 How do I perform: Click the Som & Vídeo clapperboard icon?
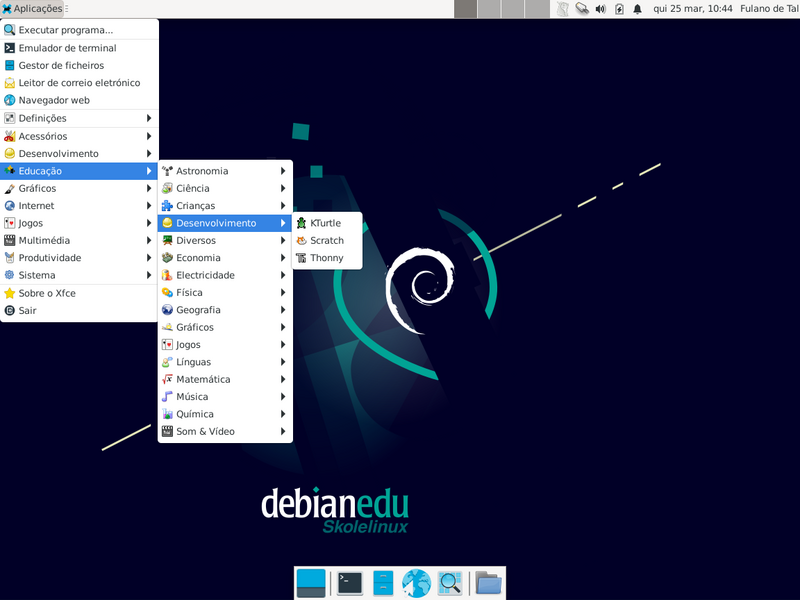[x=167, y=431]
